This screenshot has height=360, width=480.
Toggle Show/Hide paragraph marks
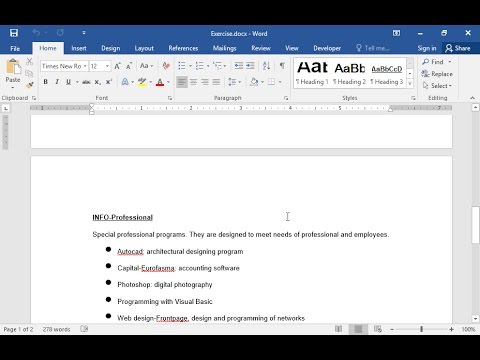point(282,66)
